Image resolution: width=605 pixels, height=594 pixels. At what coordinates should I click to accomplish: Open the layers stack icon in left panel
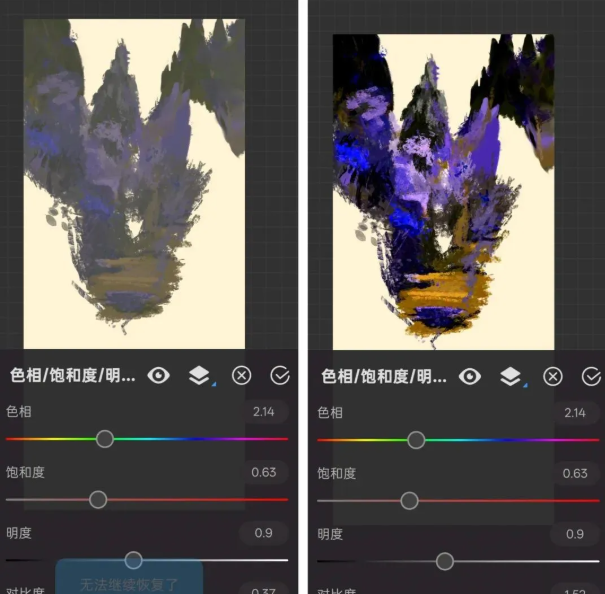pyautogui.click(x=200, y=376)
